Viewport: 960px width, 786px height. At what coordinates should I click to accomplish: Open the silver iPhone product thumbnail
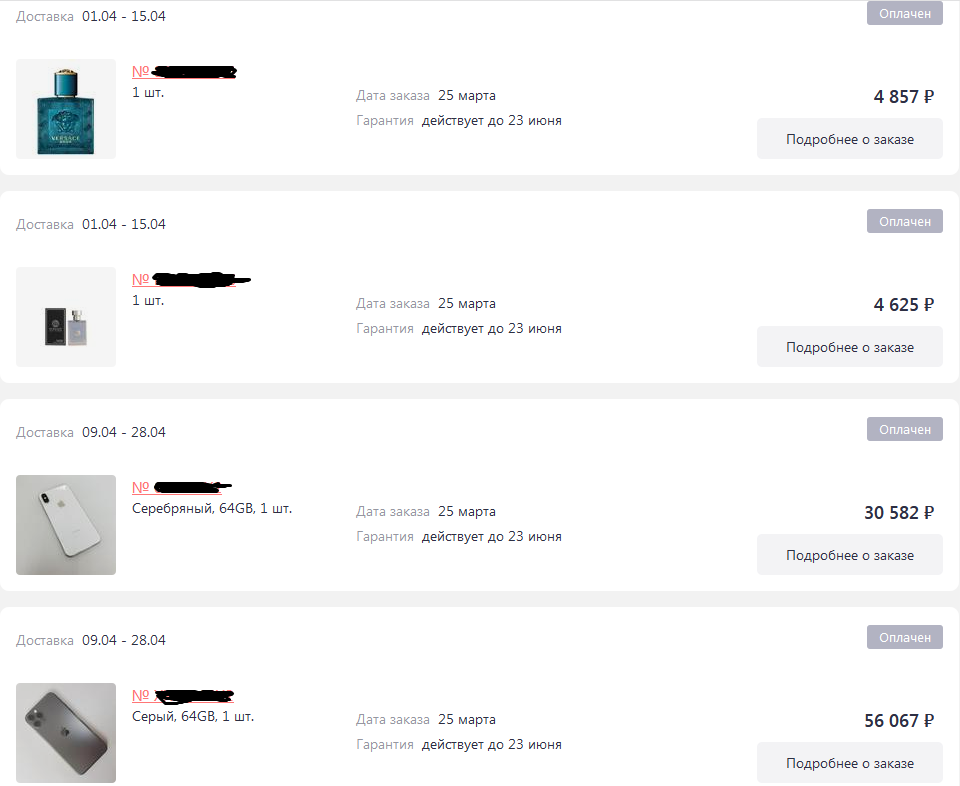tap(66, 525)
